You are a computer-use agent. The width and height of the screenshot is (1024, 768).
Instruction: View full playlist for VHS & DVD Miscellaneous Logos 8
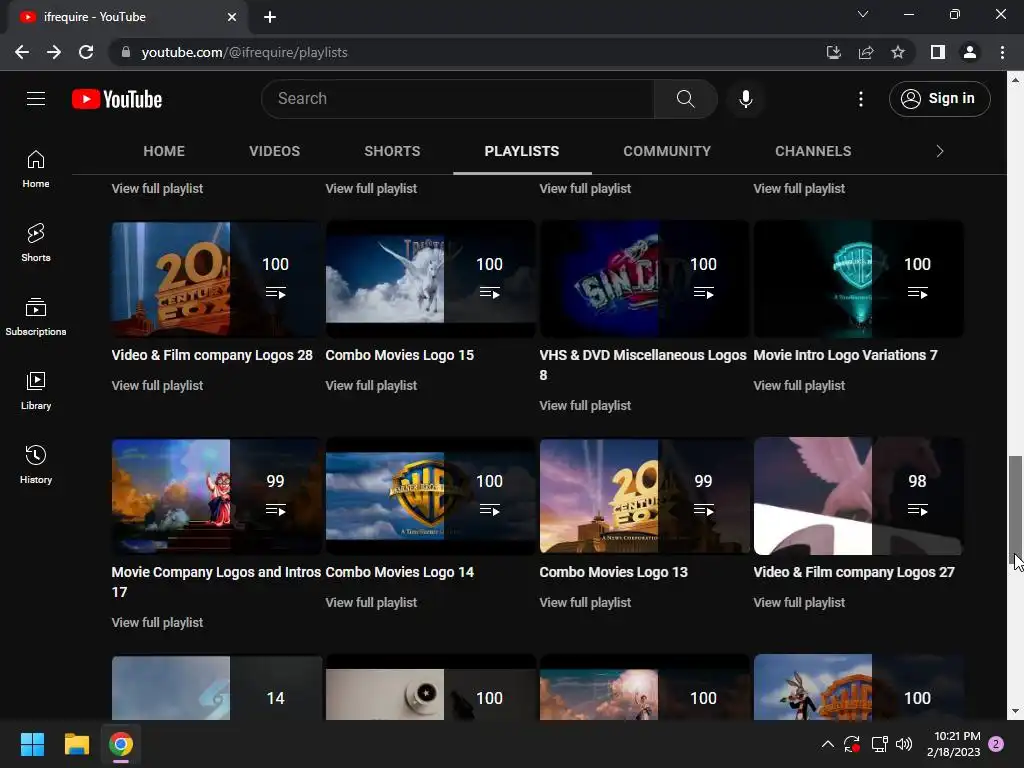click(x=585, y=406)
